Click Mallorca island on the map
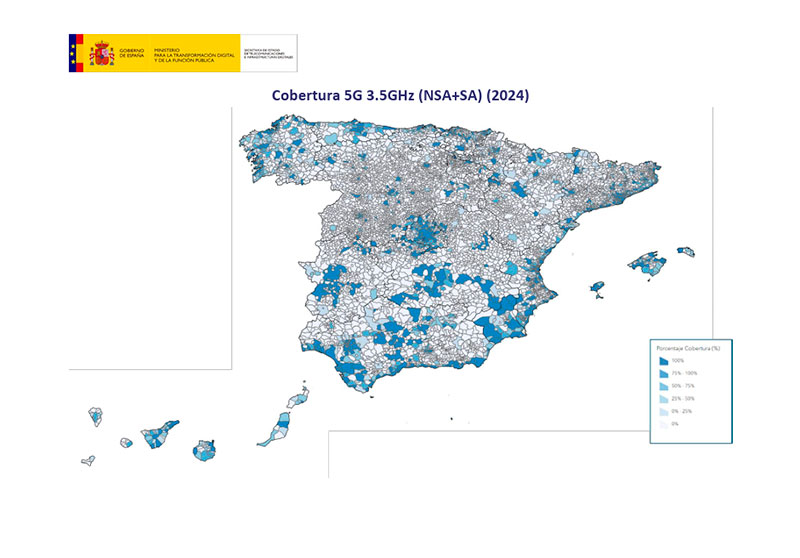Screen dimensions: 800x558 point(646,264)
